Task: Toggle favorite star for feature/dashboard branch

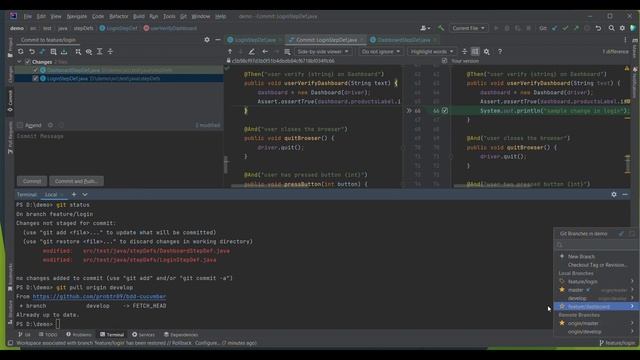Action: 562,307
